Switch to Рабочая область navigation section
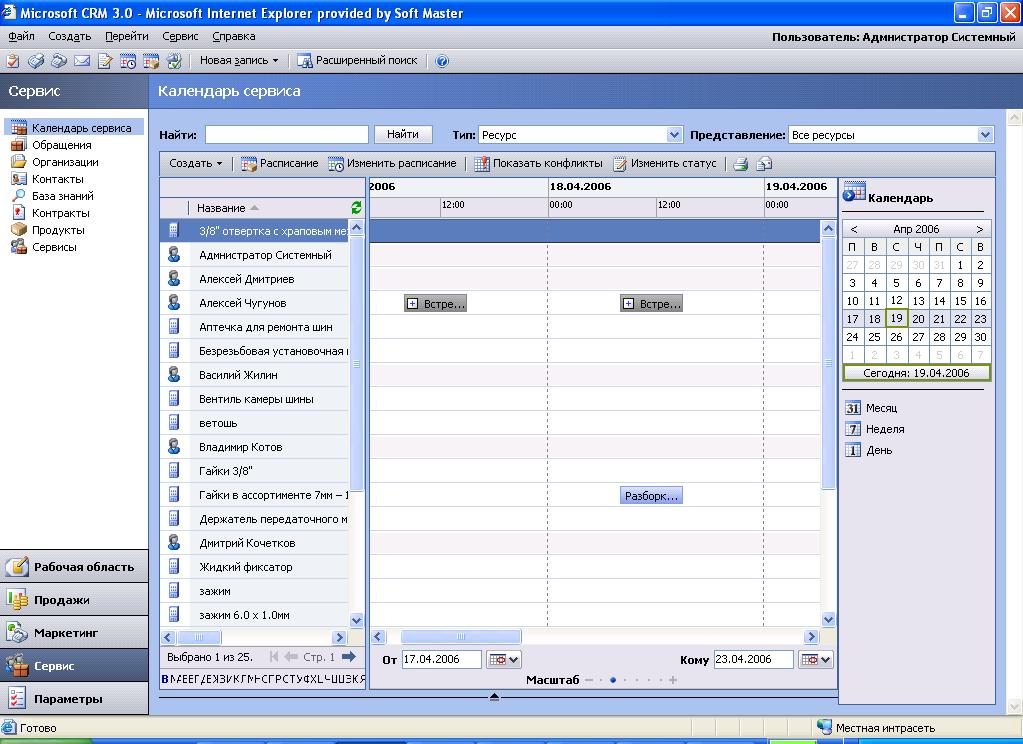The image size is (1023, 744). (74, 566)
